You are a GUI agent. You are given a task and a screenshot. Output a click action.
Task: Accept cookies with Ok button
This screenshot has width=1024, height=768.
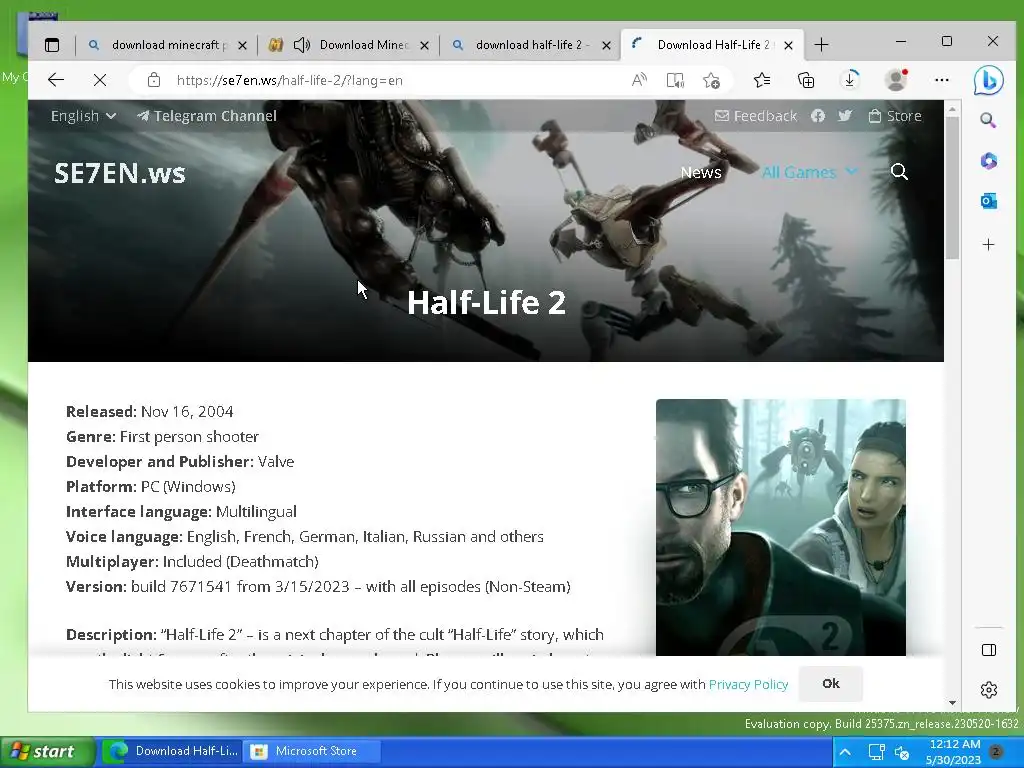831,684
